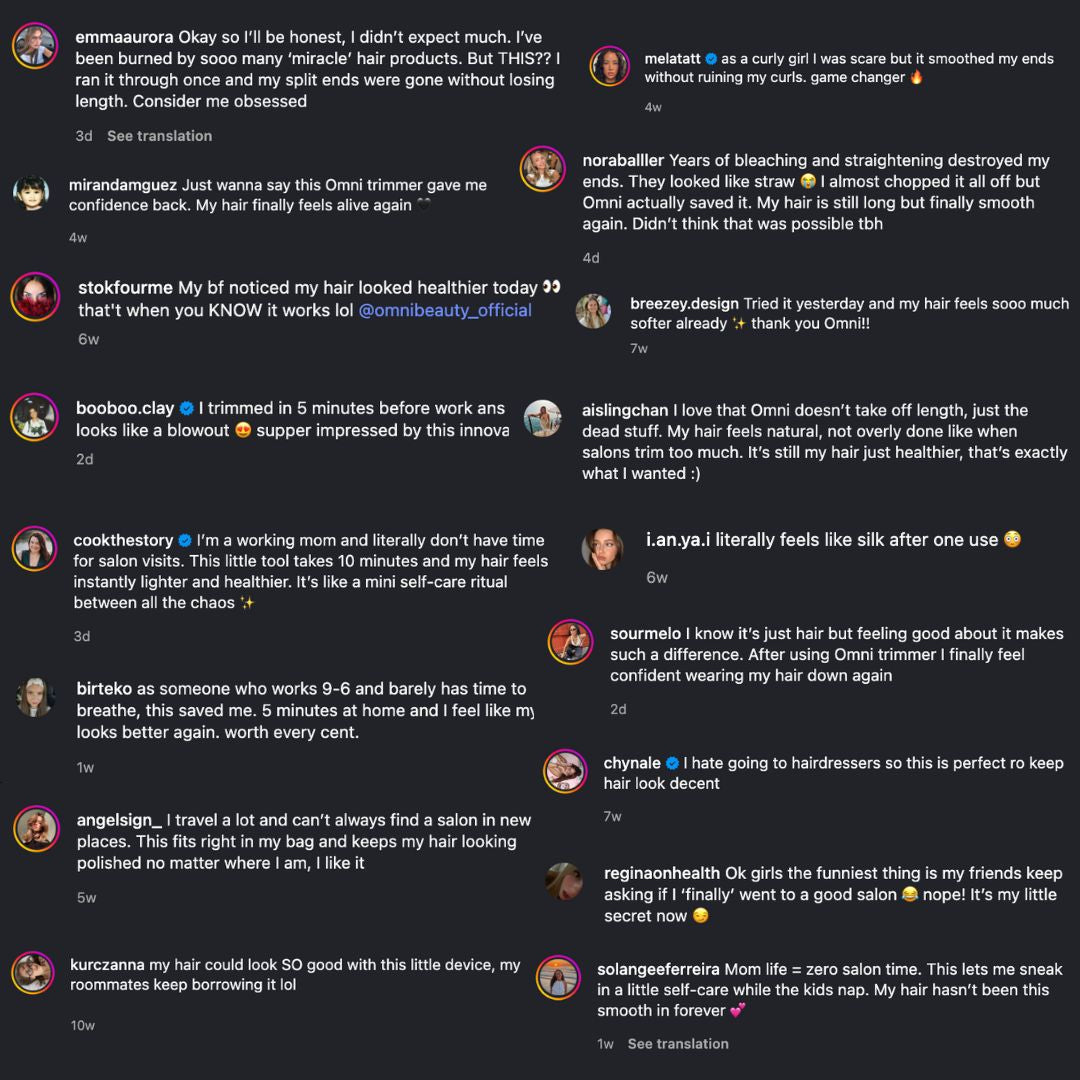Click chynale's verified badge
This screenshot has height=1080, width=1080.
[673, 763]
